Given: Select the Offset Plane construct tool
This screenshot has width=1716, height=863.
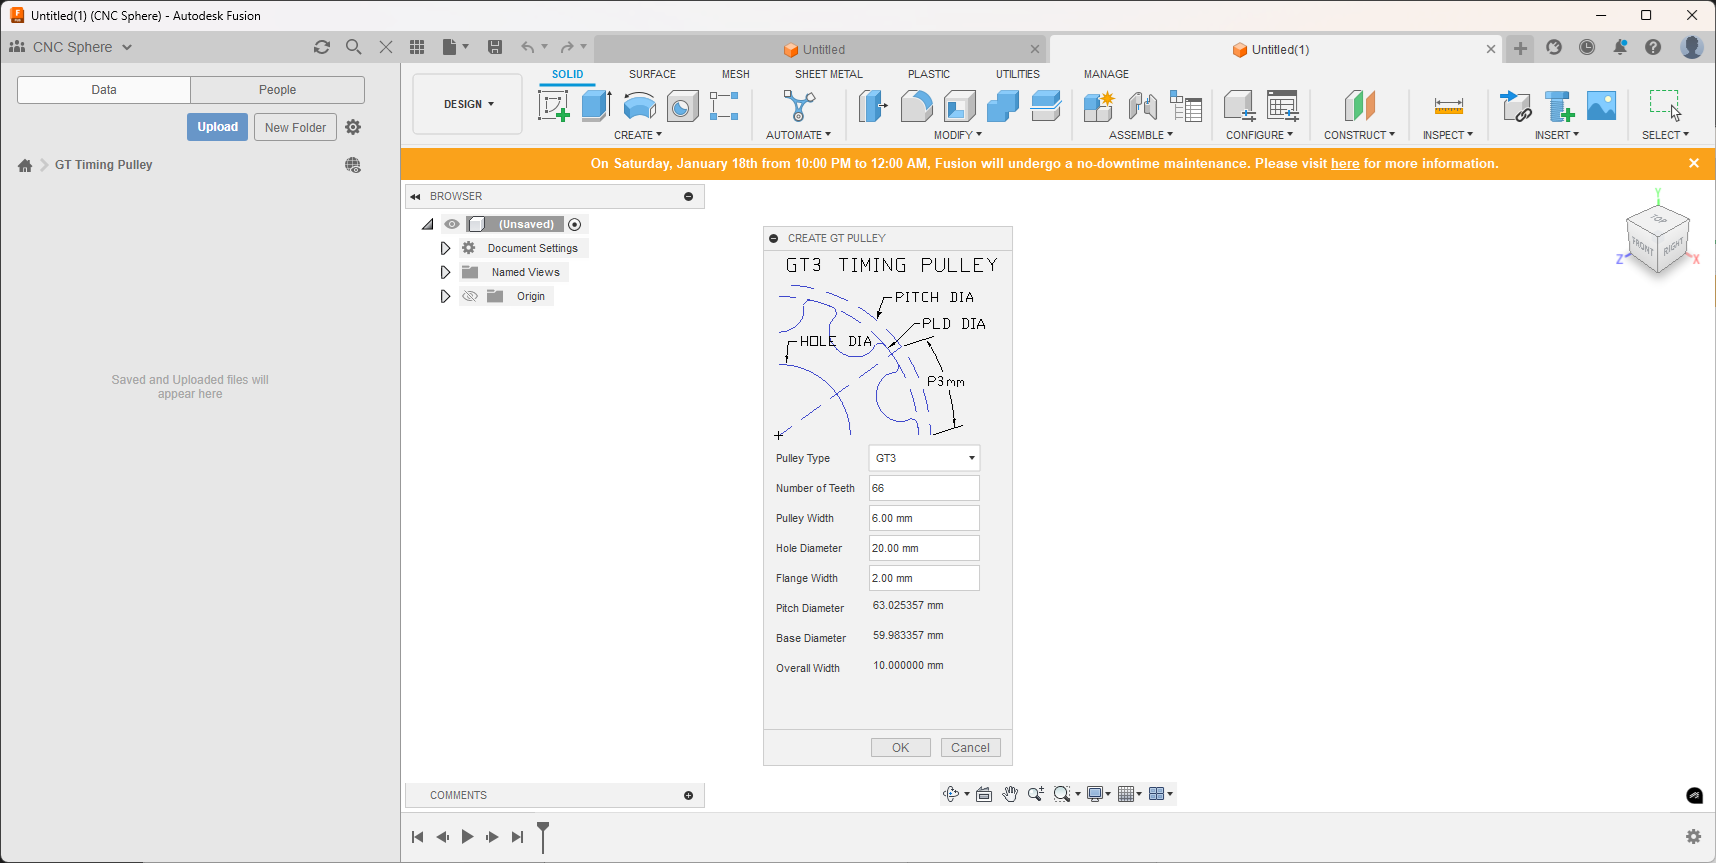Looking at the screenshot, I should point(1360,106).
